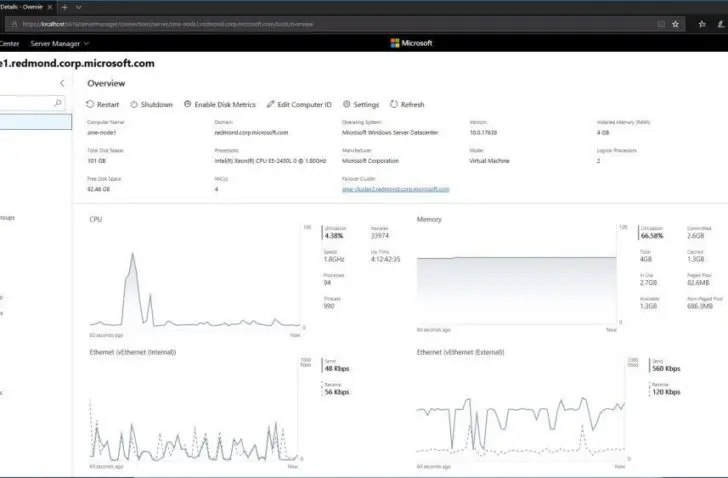Click the Send 48 Kbps value

point(337,368)
